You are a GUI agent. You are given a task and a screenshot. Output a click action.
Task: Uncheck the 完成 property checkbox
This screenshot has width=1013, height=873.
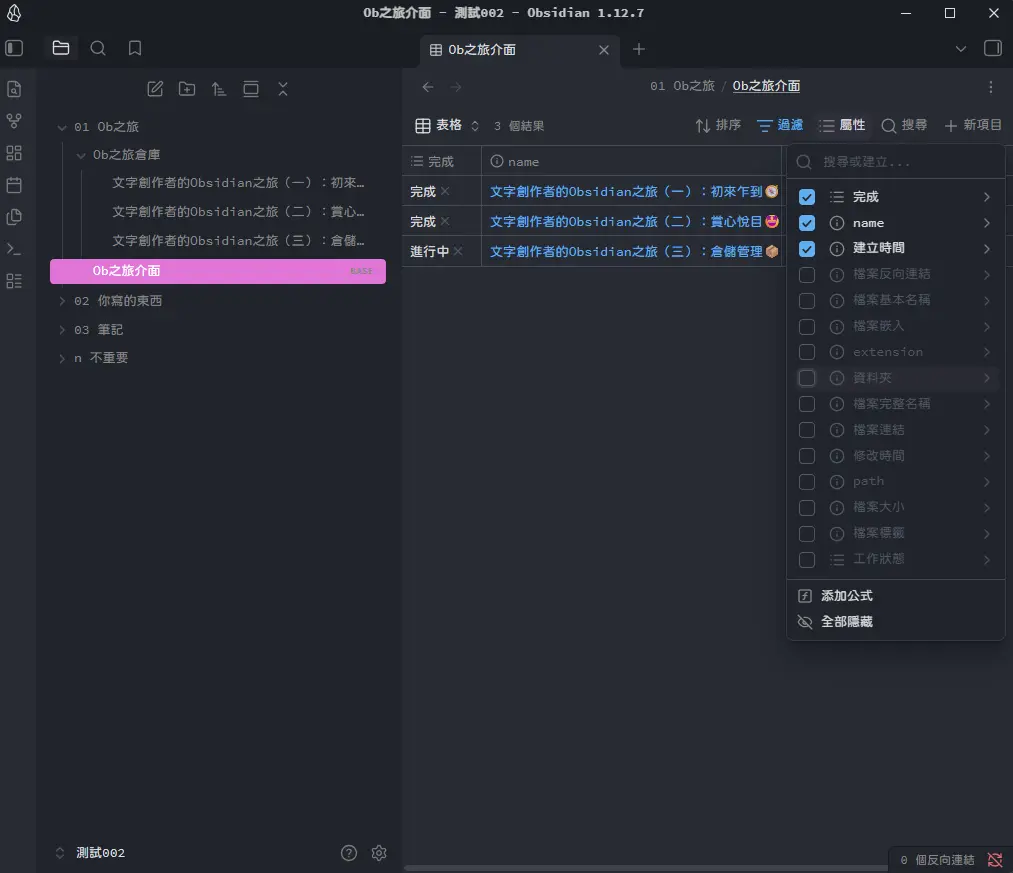807,197
